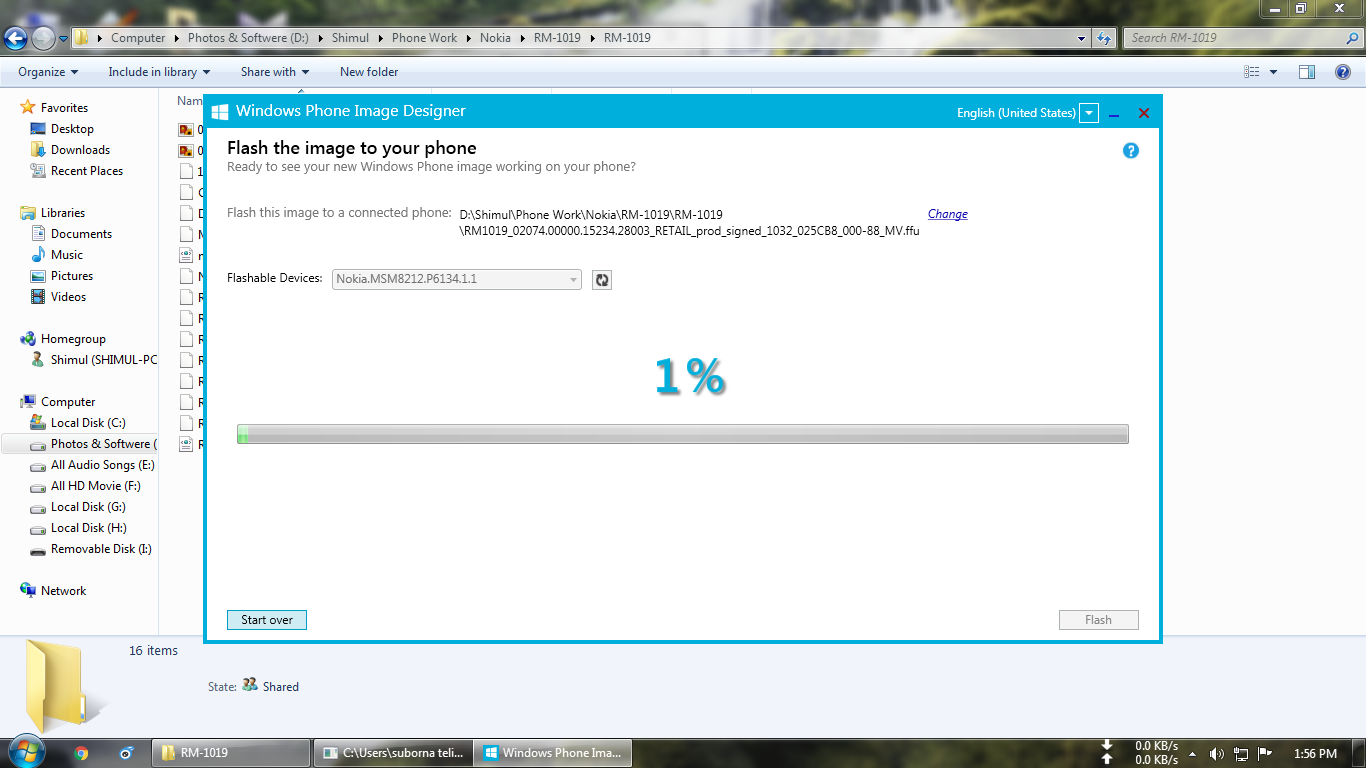The image size is (1366, 768).
Task: Open the Share with menu
Action: click(x=275, y=72)
